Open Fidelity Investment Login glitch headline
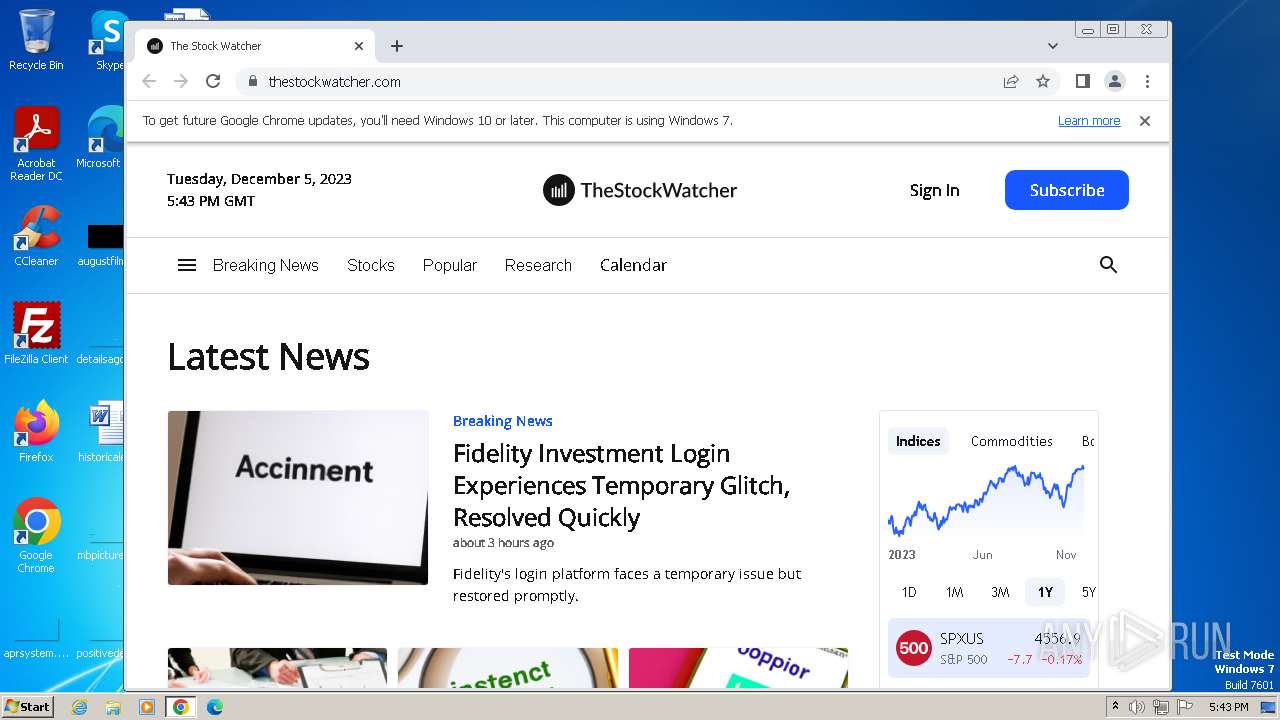Viewport: 1280px width, 720px height. click(x=621, y=485)
